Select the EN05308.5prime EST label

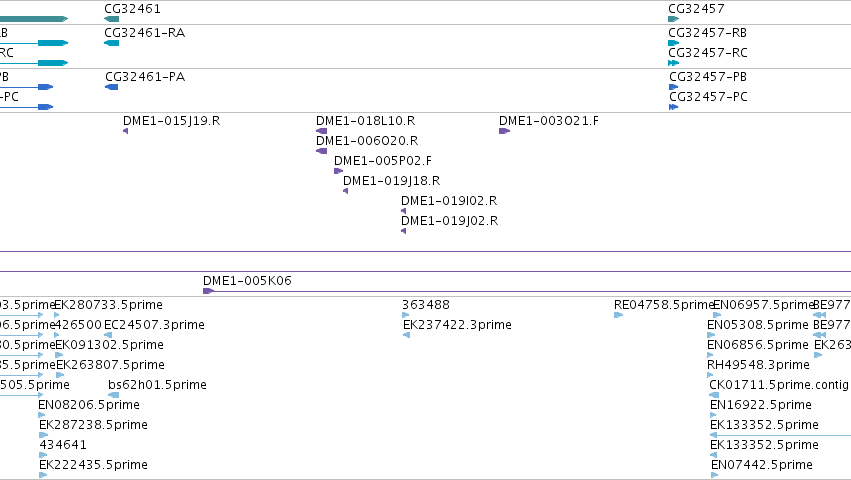pyautogui.click(x=758, y=325)
